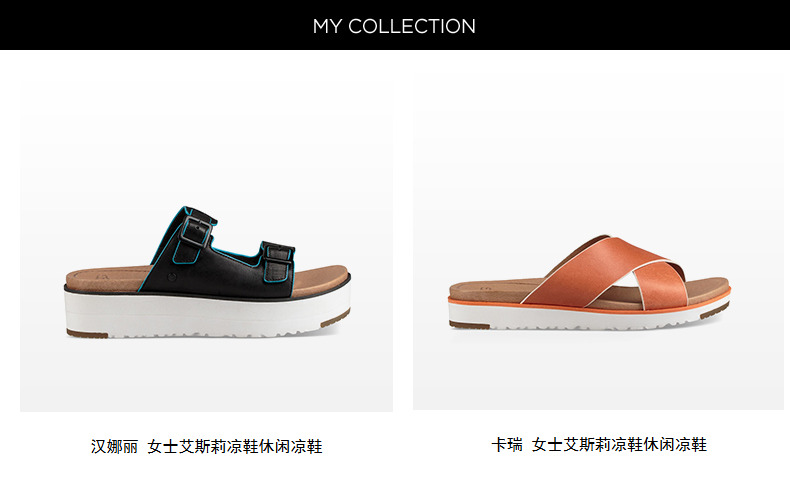Screen dimensions: 790x497
Task: Click the tan toe footbed of black sandal
Action: tap(320, 280)
